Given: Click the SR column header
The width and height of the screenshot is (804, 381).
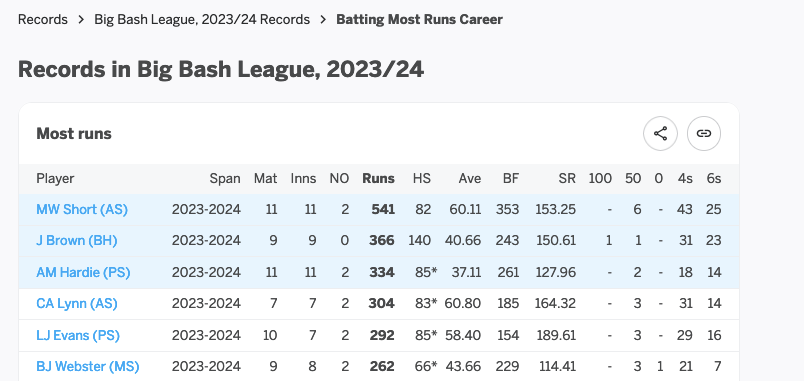Looking at the screenshot, I should tap(567, 178).
